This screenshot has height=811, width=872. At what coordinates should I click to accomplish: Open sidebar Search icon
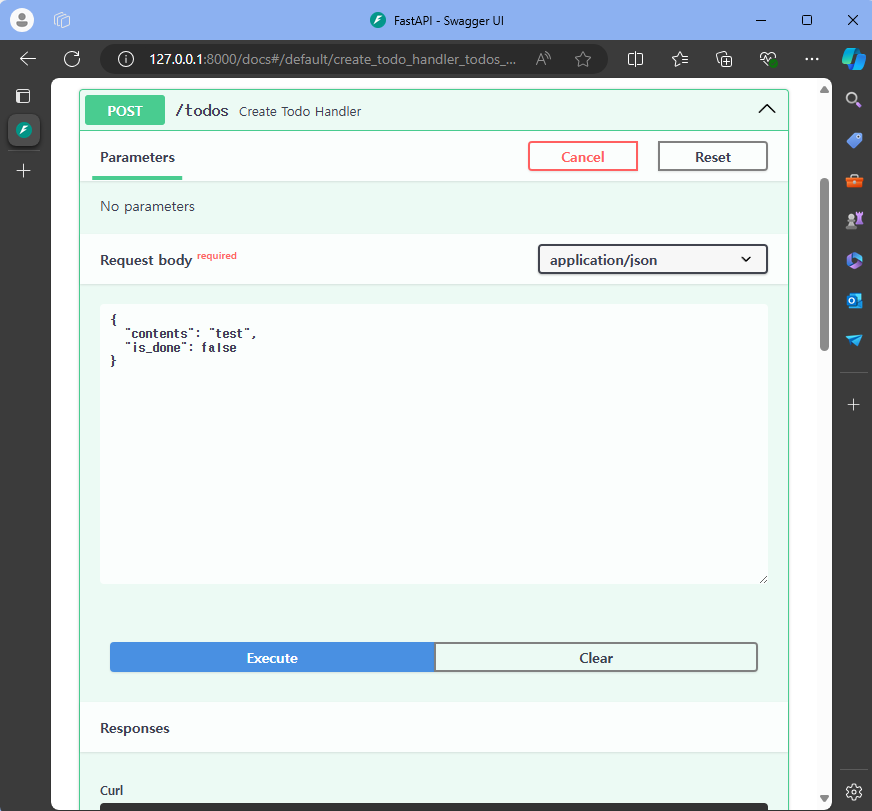coord(854,100)
